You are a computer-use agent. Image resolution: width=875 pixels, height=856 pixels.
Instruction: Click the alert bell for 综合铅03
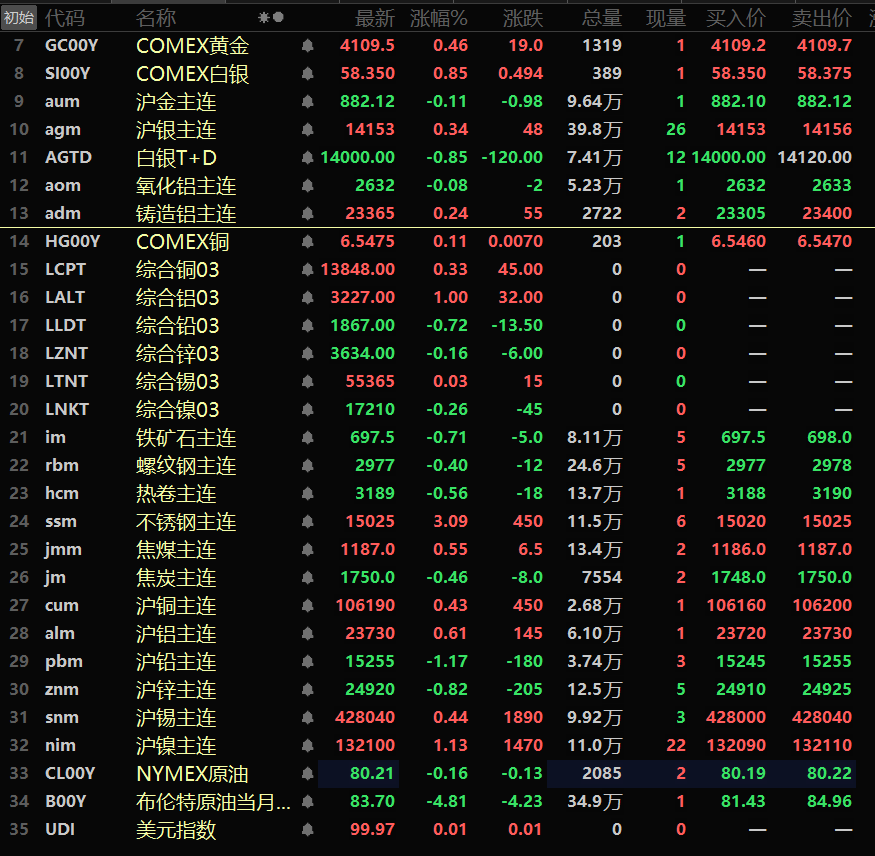(307, 325)
